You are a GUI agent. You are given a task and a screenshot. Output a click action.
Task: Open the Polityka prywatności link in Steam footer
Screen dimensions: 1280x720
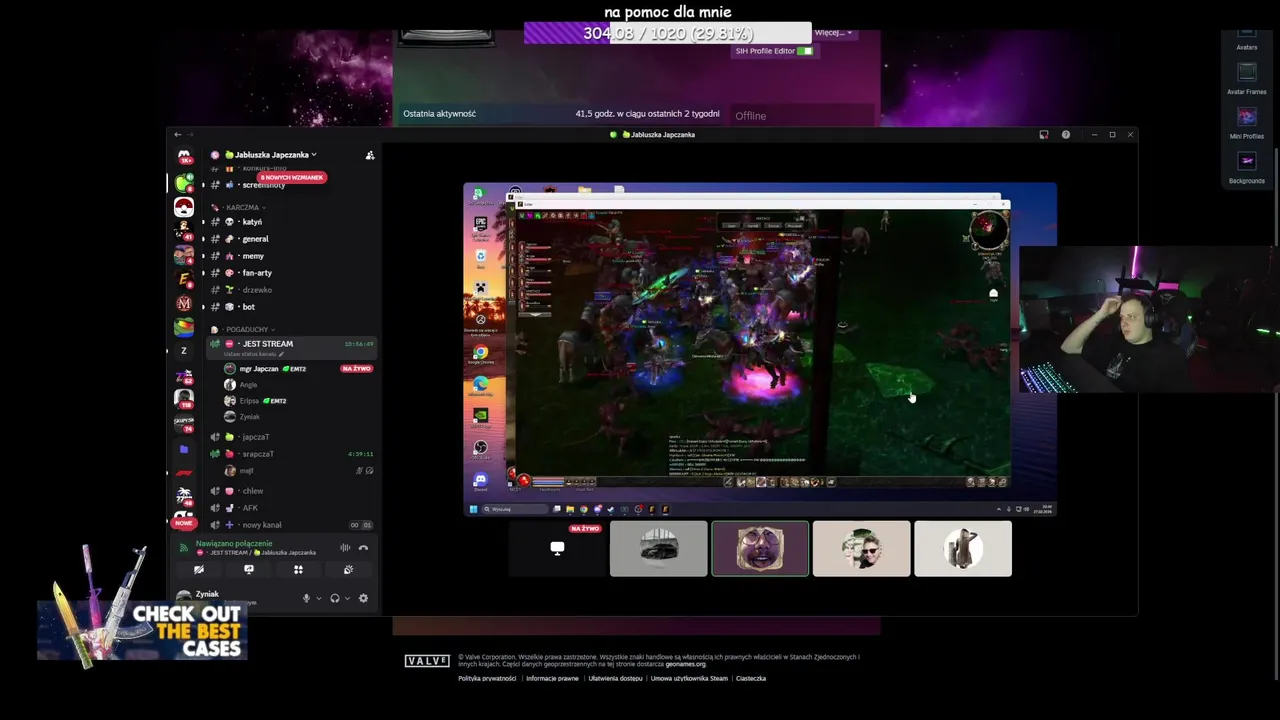coord(487,678)
